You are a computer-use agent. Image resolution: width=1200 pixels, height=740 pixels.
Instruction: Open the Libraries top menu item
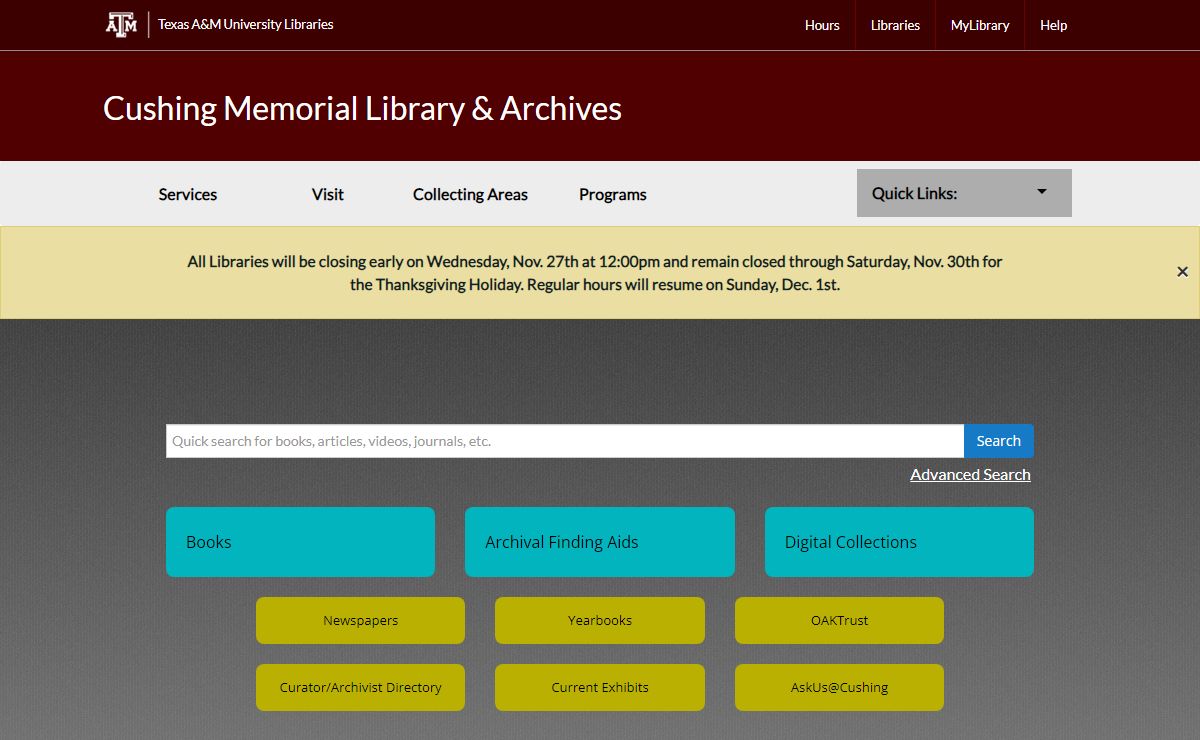pyautogui.click(x=895, y=25)
